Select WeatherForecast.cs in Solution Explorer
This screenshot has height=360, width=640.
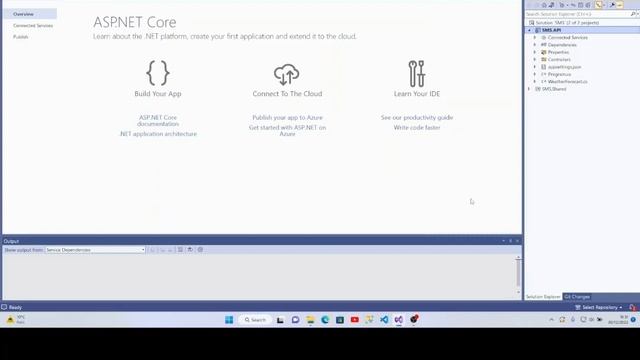click(567, 82)
